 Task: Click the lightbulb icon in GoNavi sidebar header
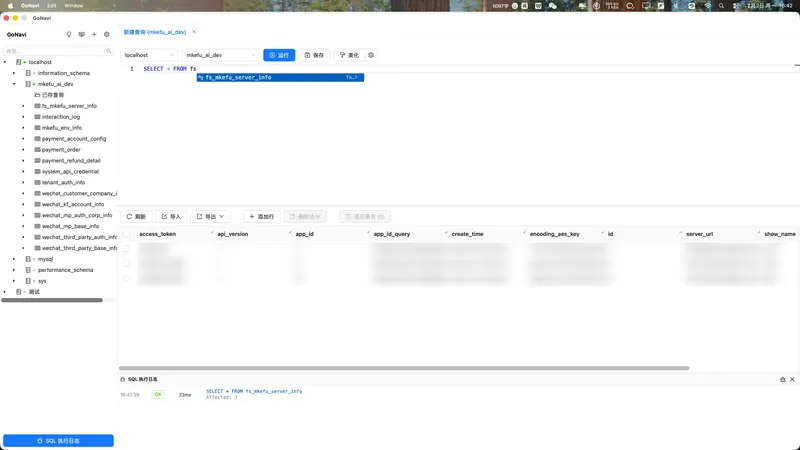69,34
